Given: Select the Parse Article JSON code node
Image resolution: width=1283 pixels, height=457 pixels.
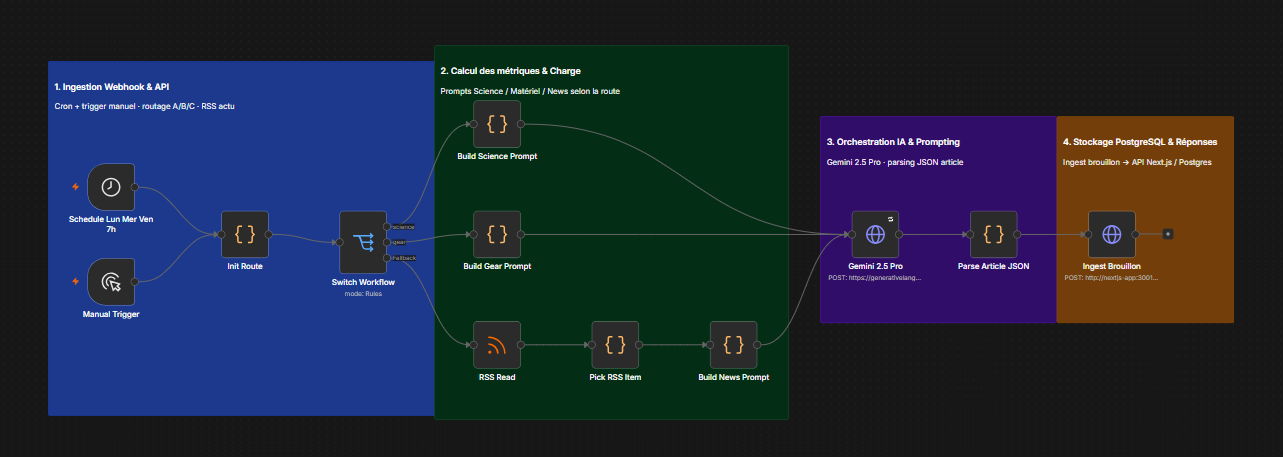Looking at the screenshot, I should (993, 235).
